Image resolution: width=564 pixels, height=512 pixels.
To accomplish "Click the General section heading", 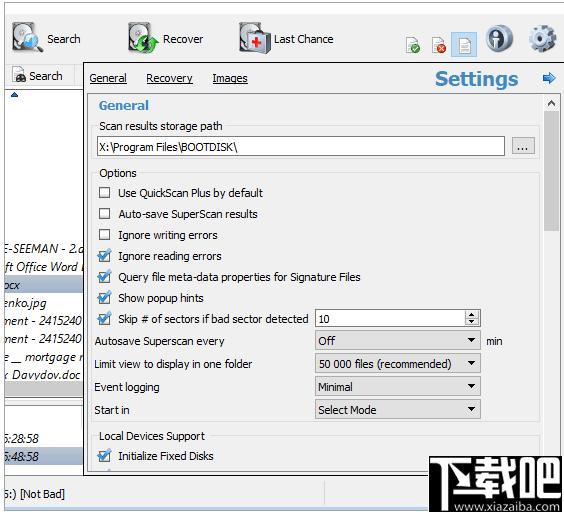I will (124, 105).
